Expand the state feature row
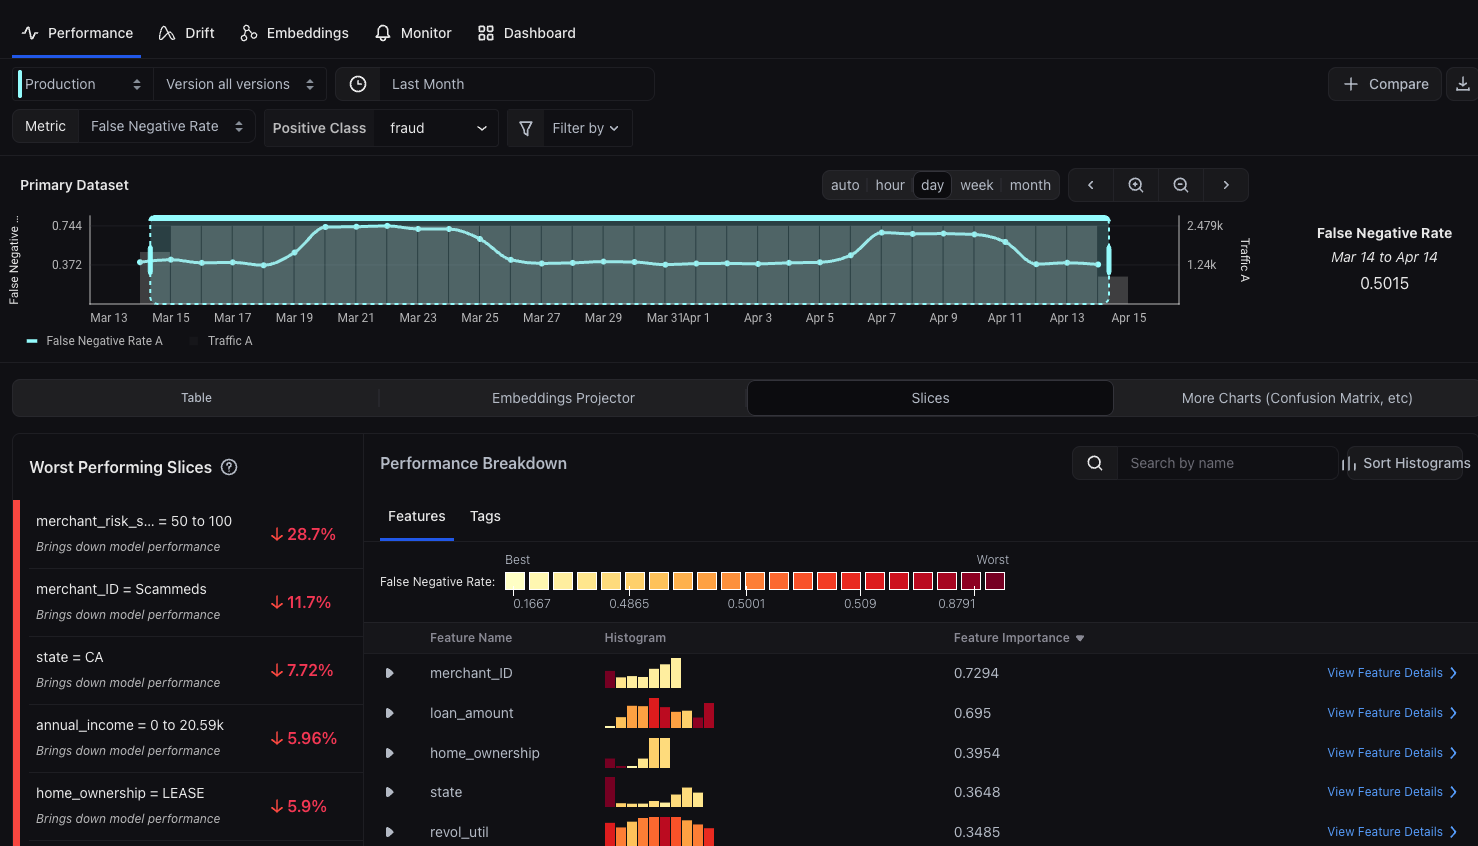Image resolution: width=1478 pixels, height=846 pixels. click(389, 792)
